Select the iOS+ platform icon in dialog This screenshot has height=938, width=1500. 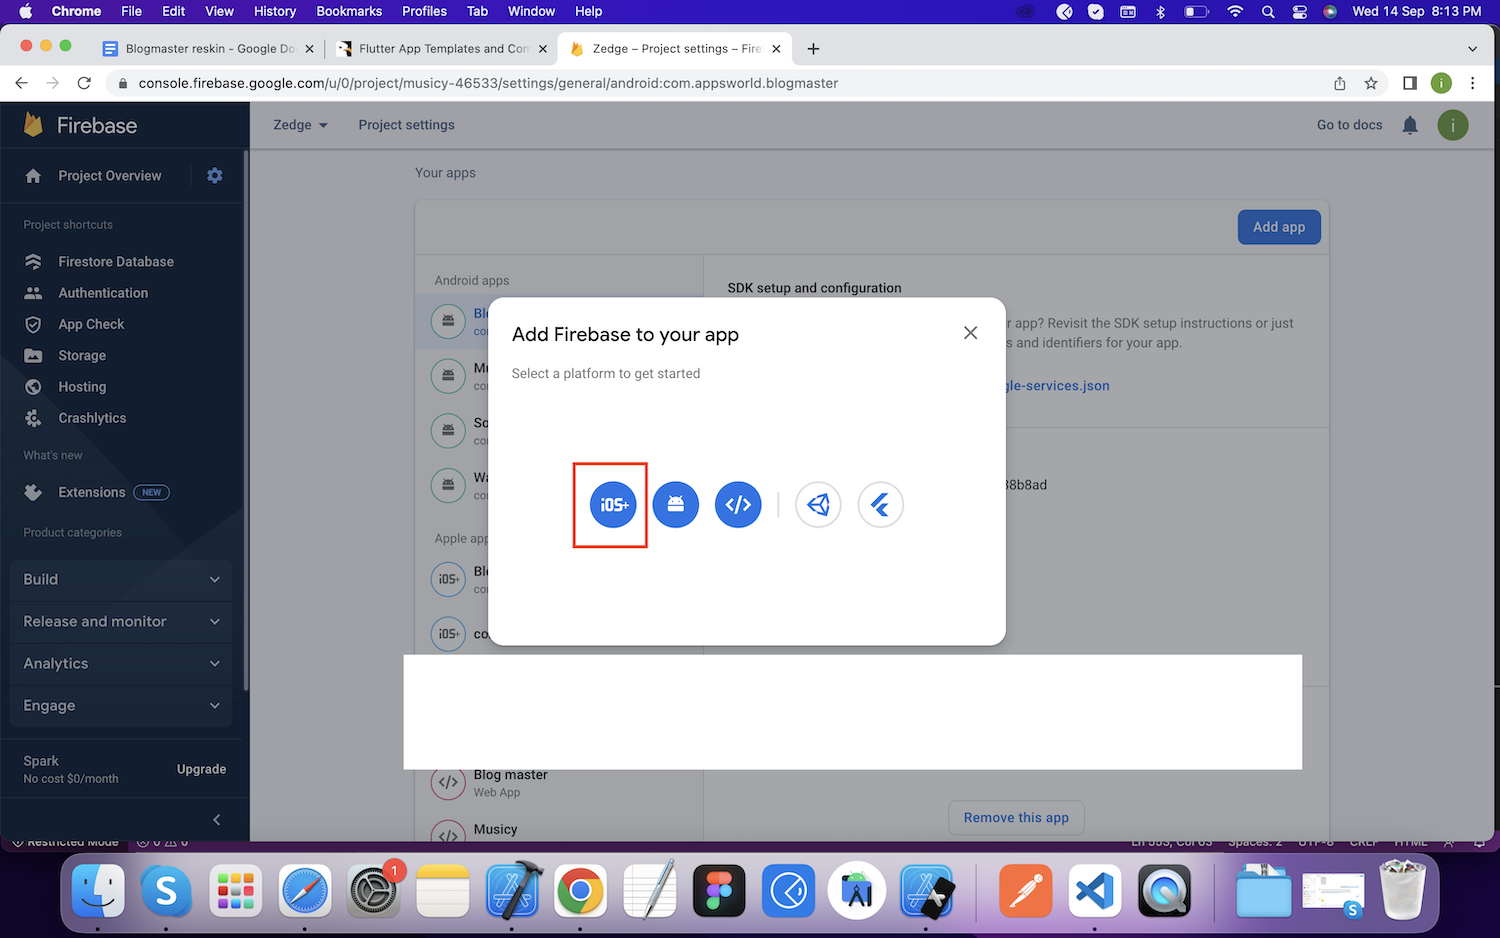[x=613, y=505]
